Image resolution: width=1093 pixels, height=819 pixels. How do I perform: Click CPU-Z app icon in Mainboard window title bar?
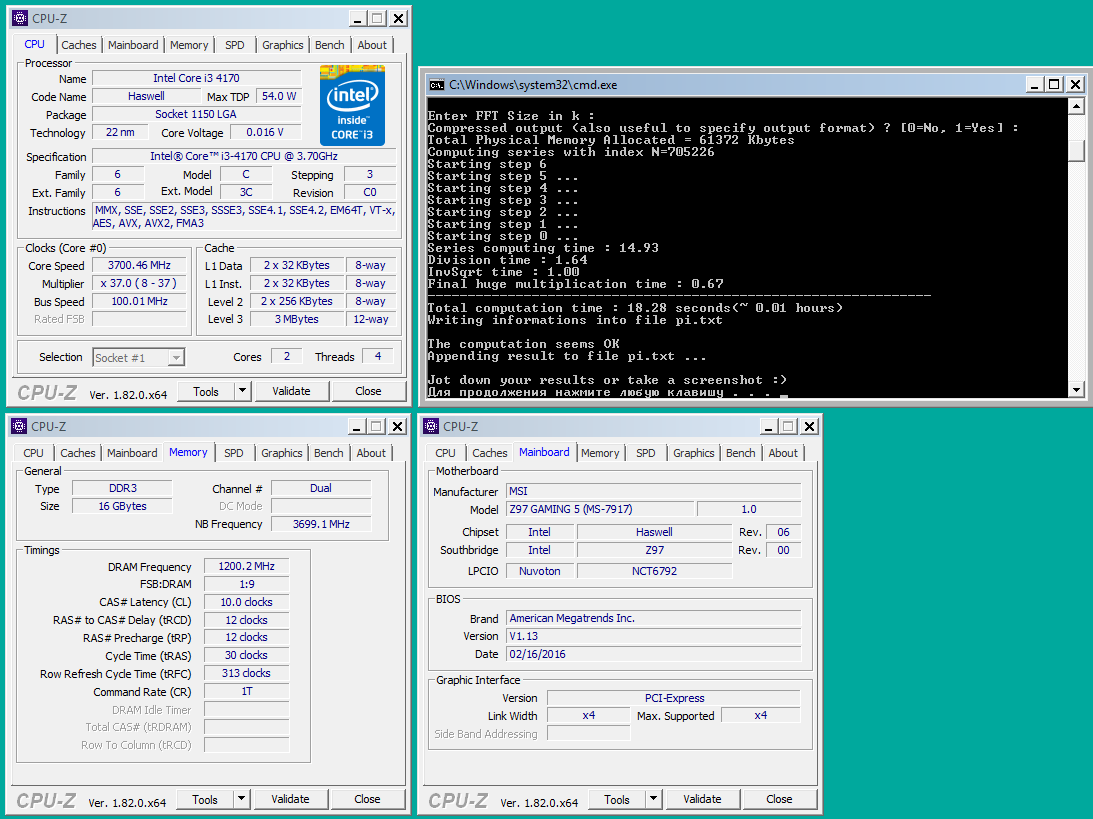(x=431, y=426)
